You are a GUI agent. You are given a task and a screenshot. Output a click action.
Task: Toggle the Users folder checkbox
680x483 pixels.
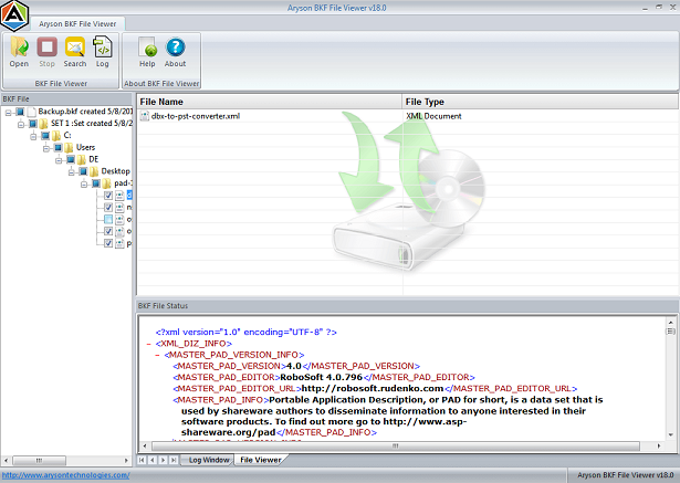point(58,148)
